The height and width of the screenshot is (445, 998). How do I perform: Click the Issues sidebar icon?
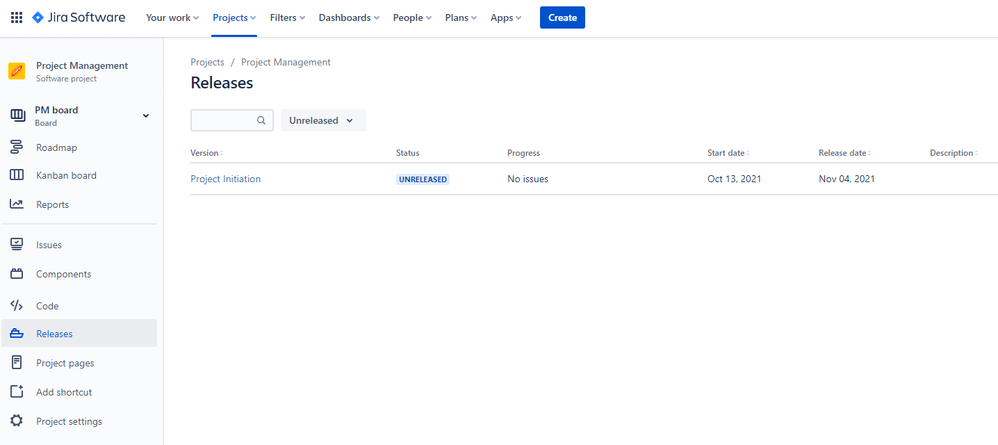click(x=17, y=244)
